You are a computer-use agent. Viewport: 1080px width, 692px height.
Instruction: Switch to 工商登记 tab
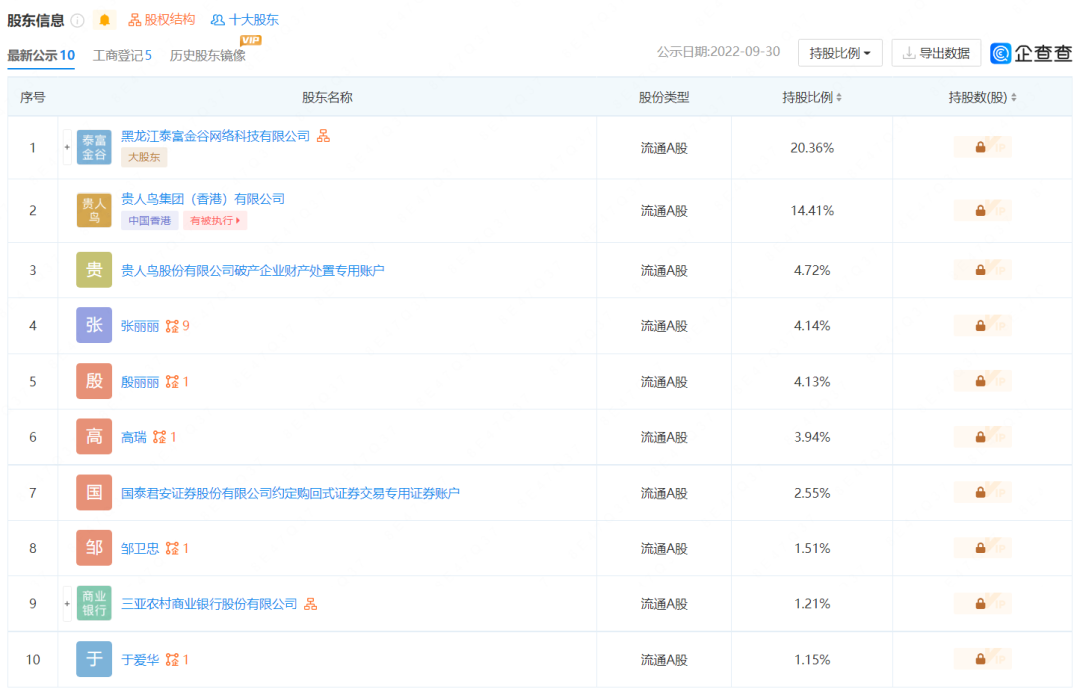point(122,55)
